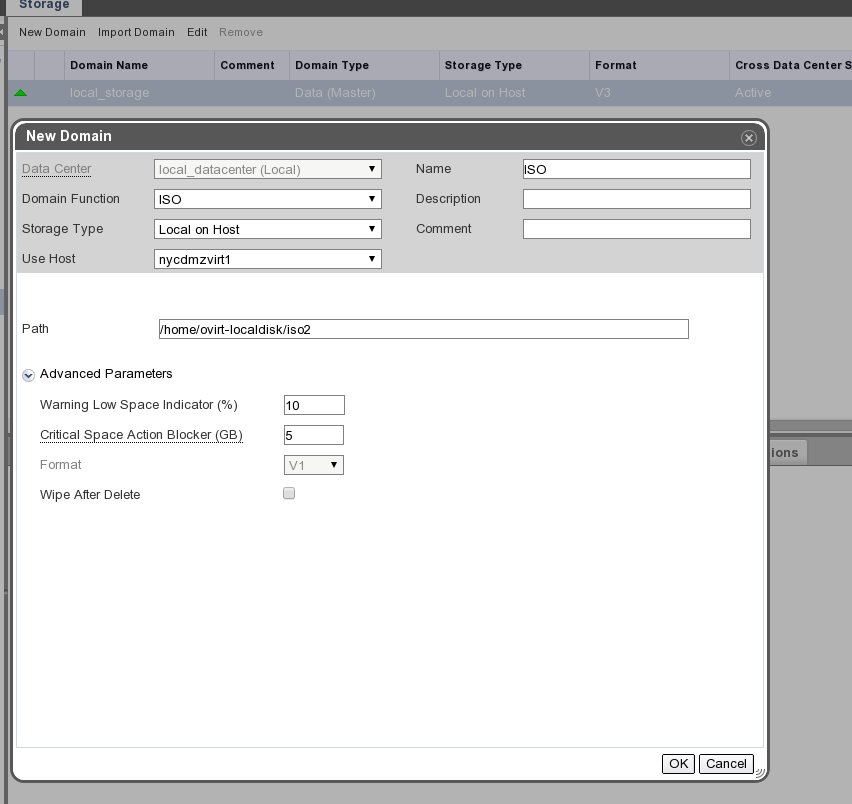The height and width of the screenshot is (804, 852).
Task: Collapse the Advanced Parameters section
Action: tap(29, 374)
